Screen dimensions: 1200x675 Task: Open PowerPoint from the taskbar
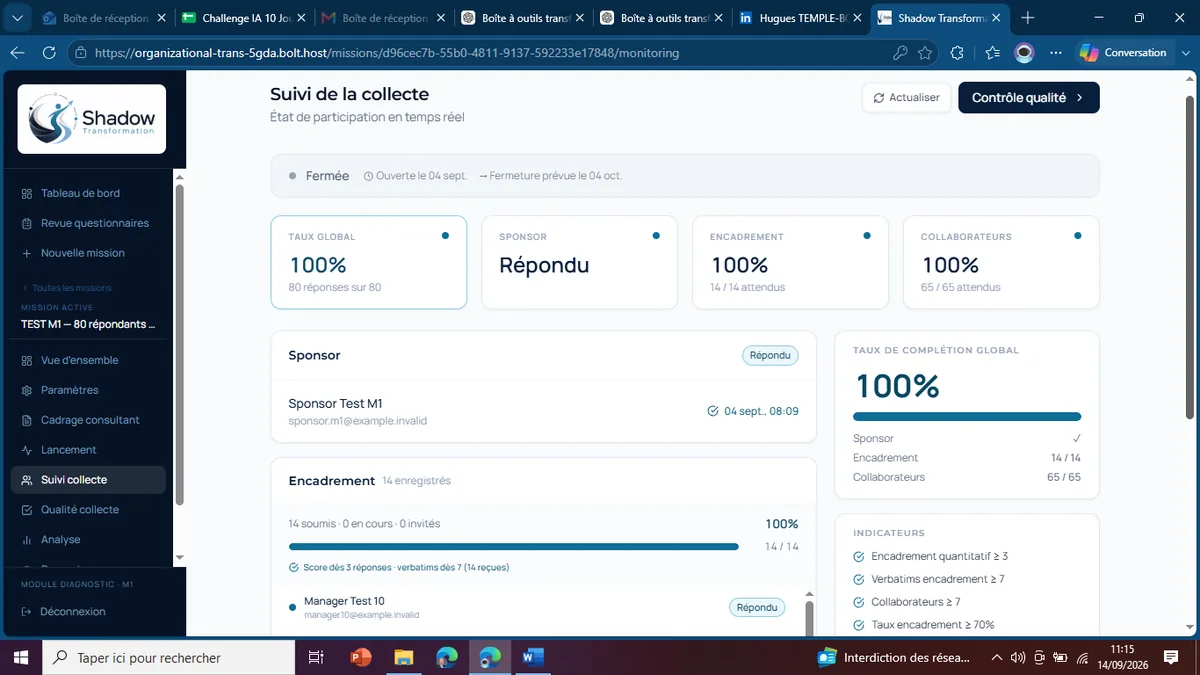pyautogui.click(x=361, y=657)
